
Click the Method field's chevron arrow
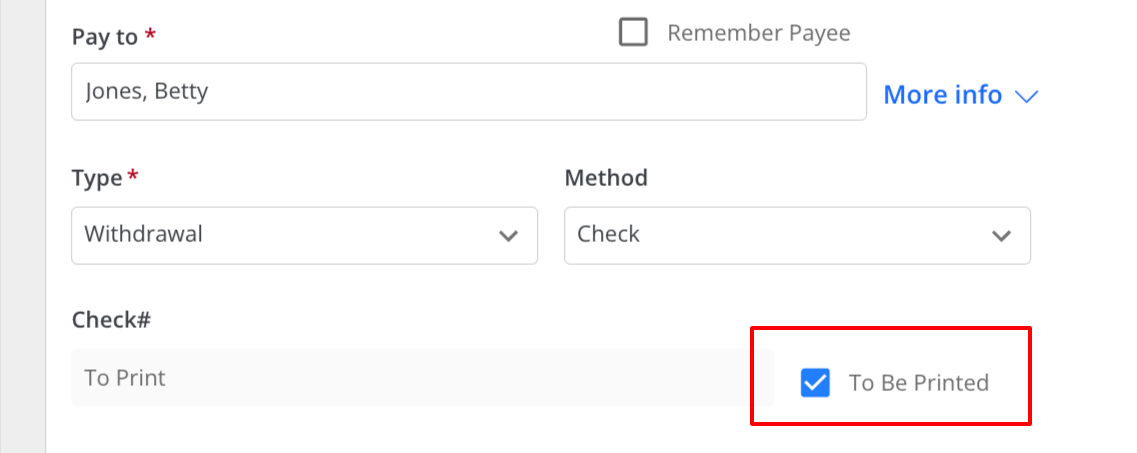1001,236
